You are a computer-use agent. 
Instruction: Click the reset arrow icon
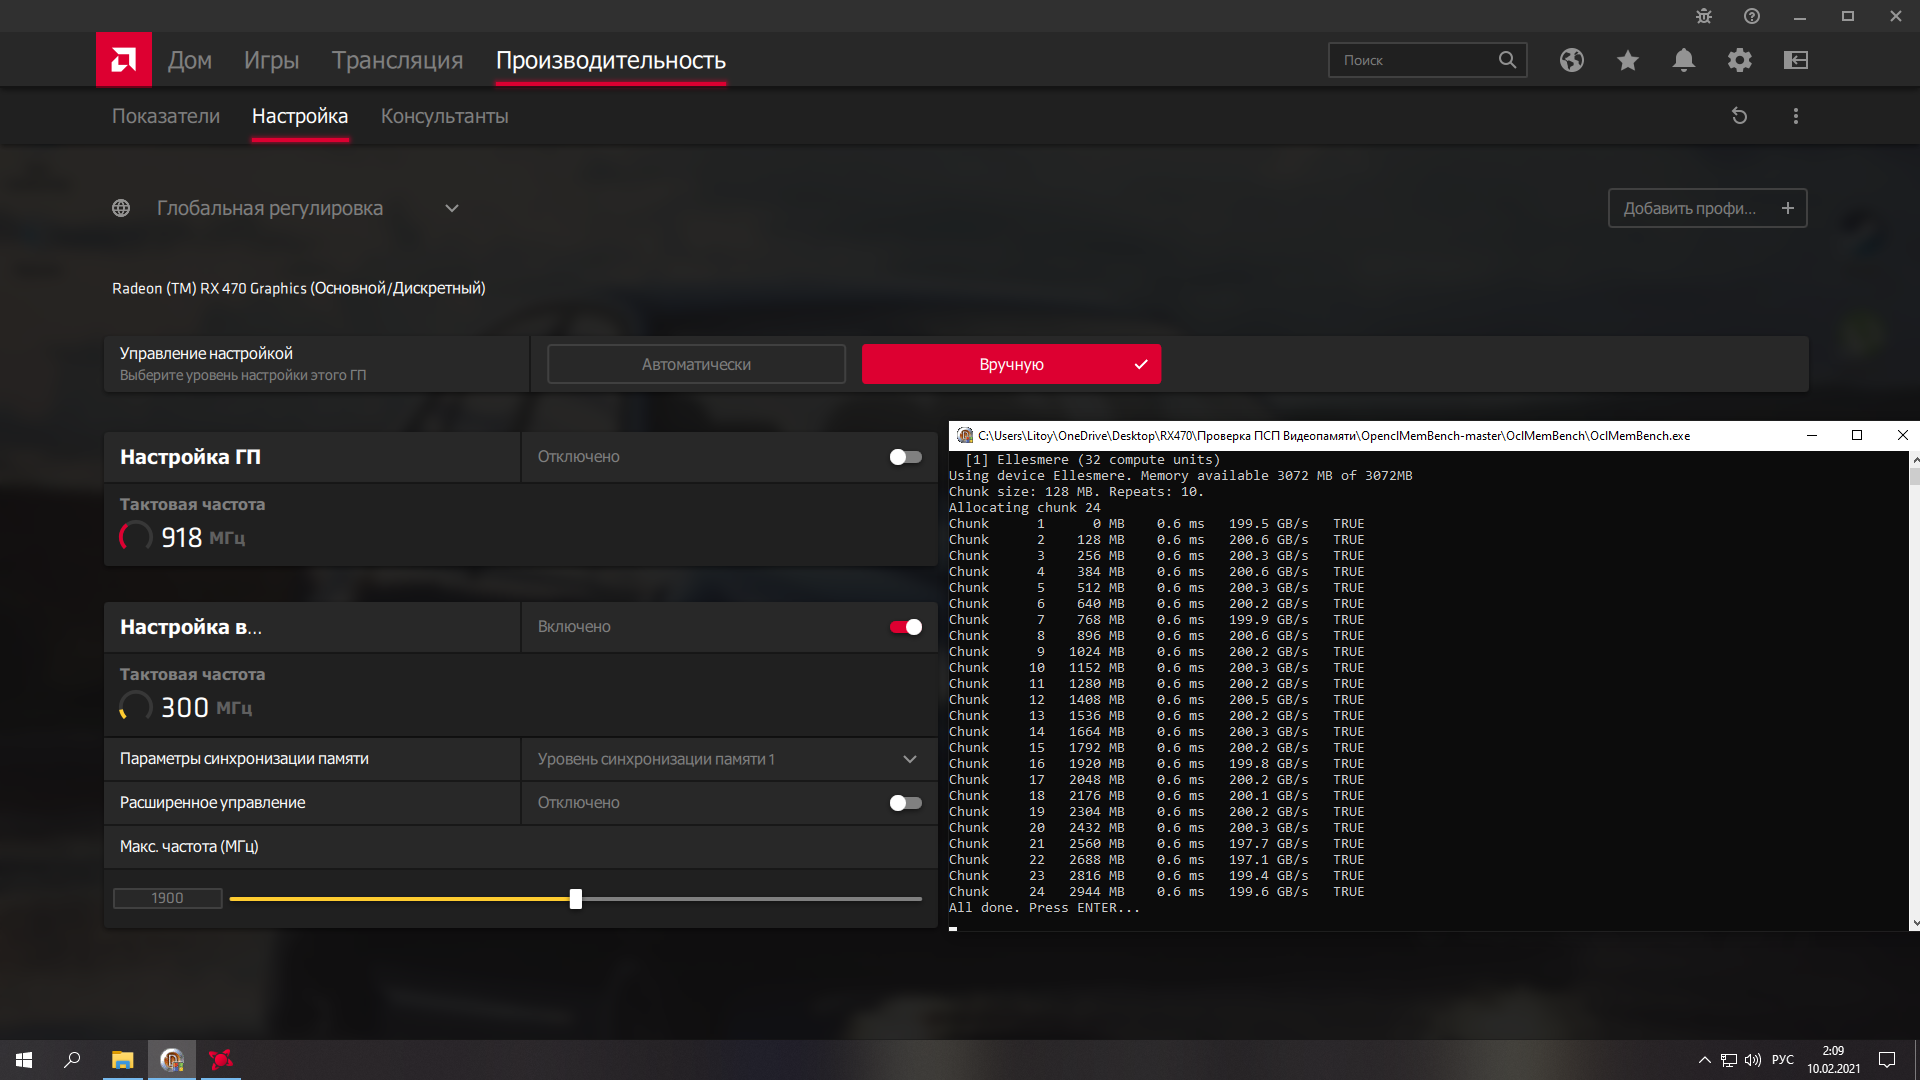point(1739,116)
